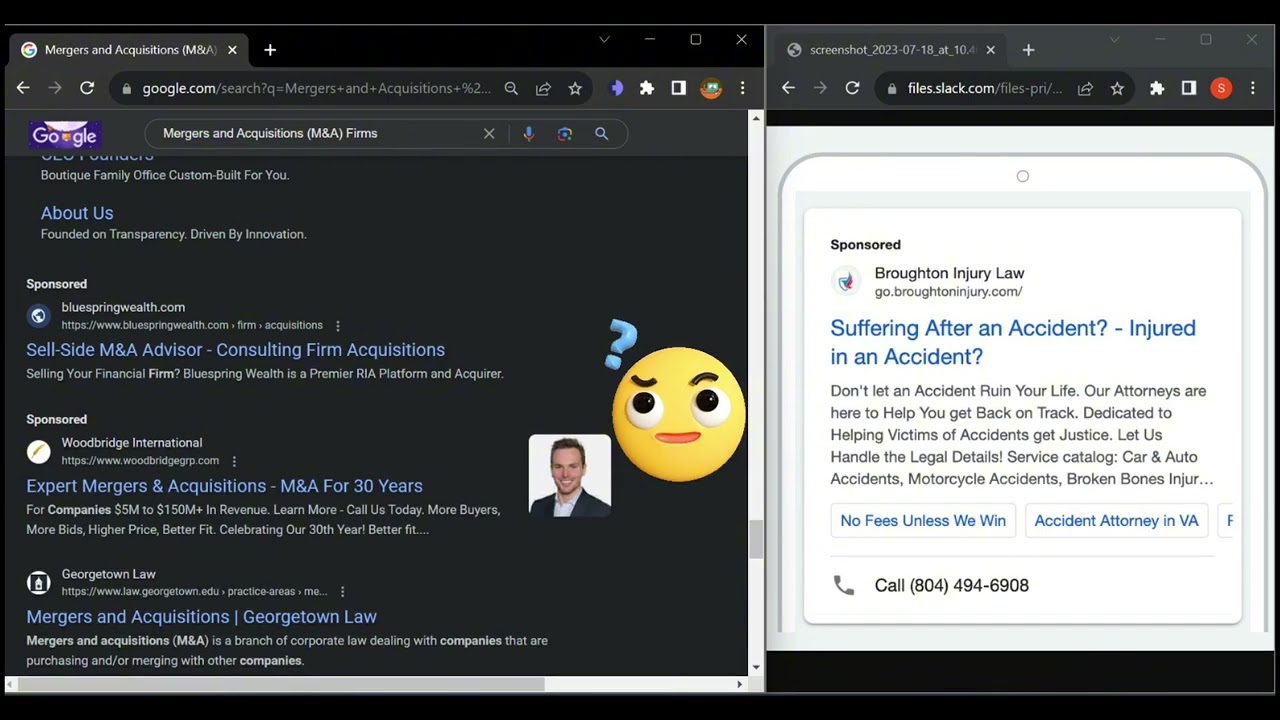
Task: Click Accident Attorney in VA button
Action: [1116, 521]
